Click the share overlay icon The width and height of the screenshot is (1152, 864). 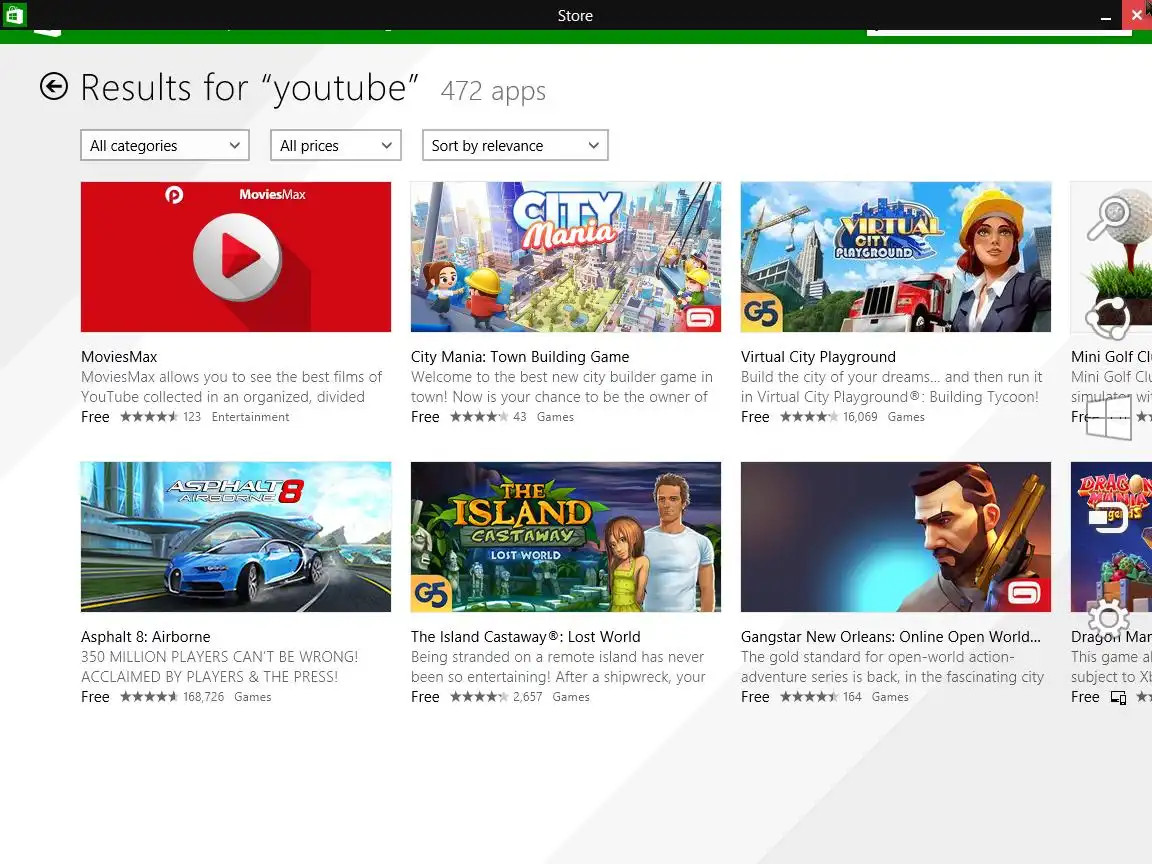tap(1108, 317)
